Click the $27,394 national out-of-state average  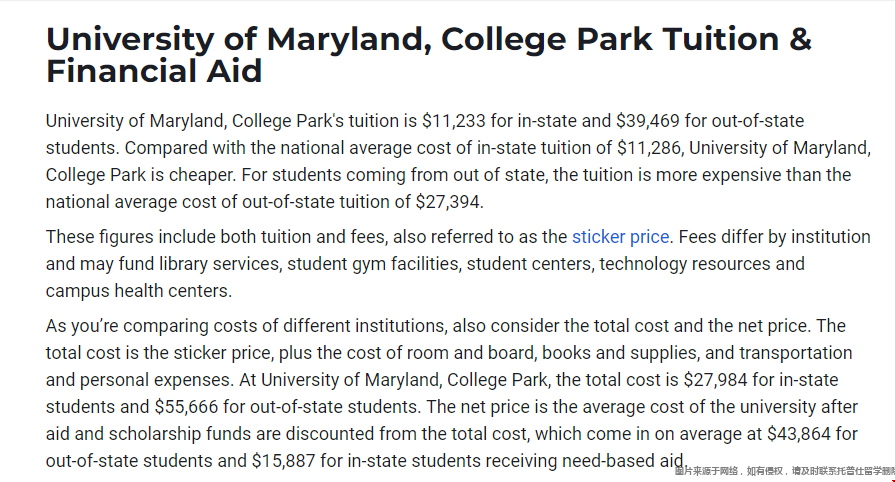(448, 202)
